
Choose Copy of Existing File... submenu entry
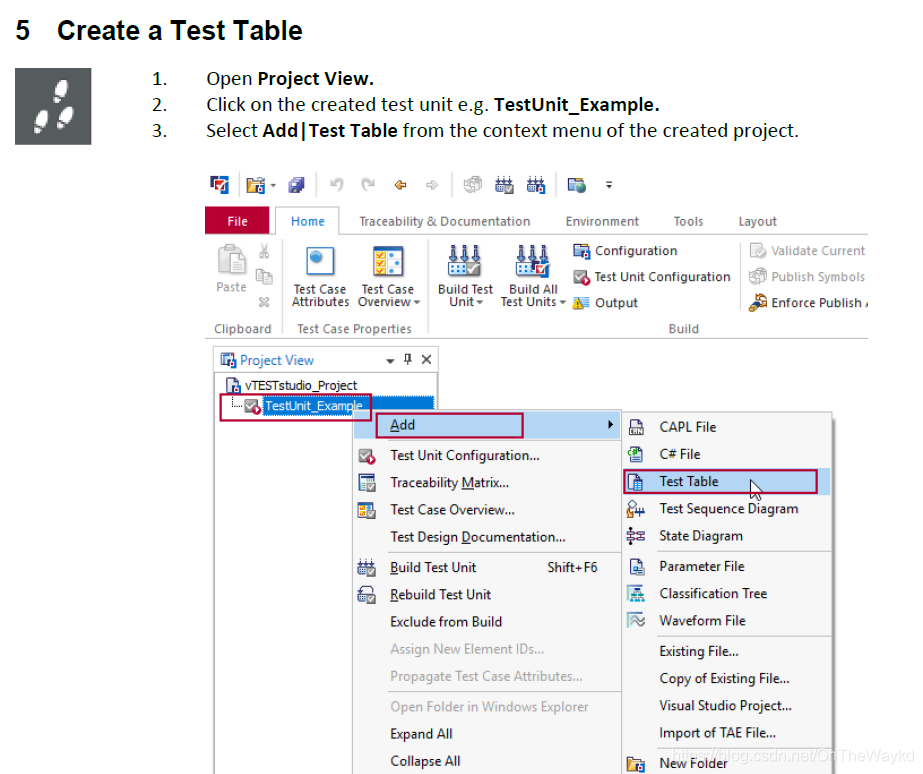tap(726, 678)
